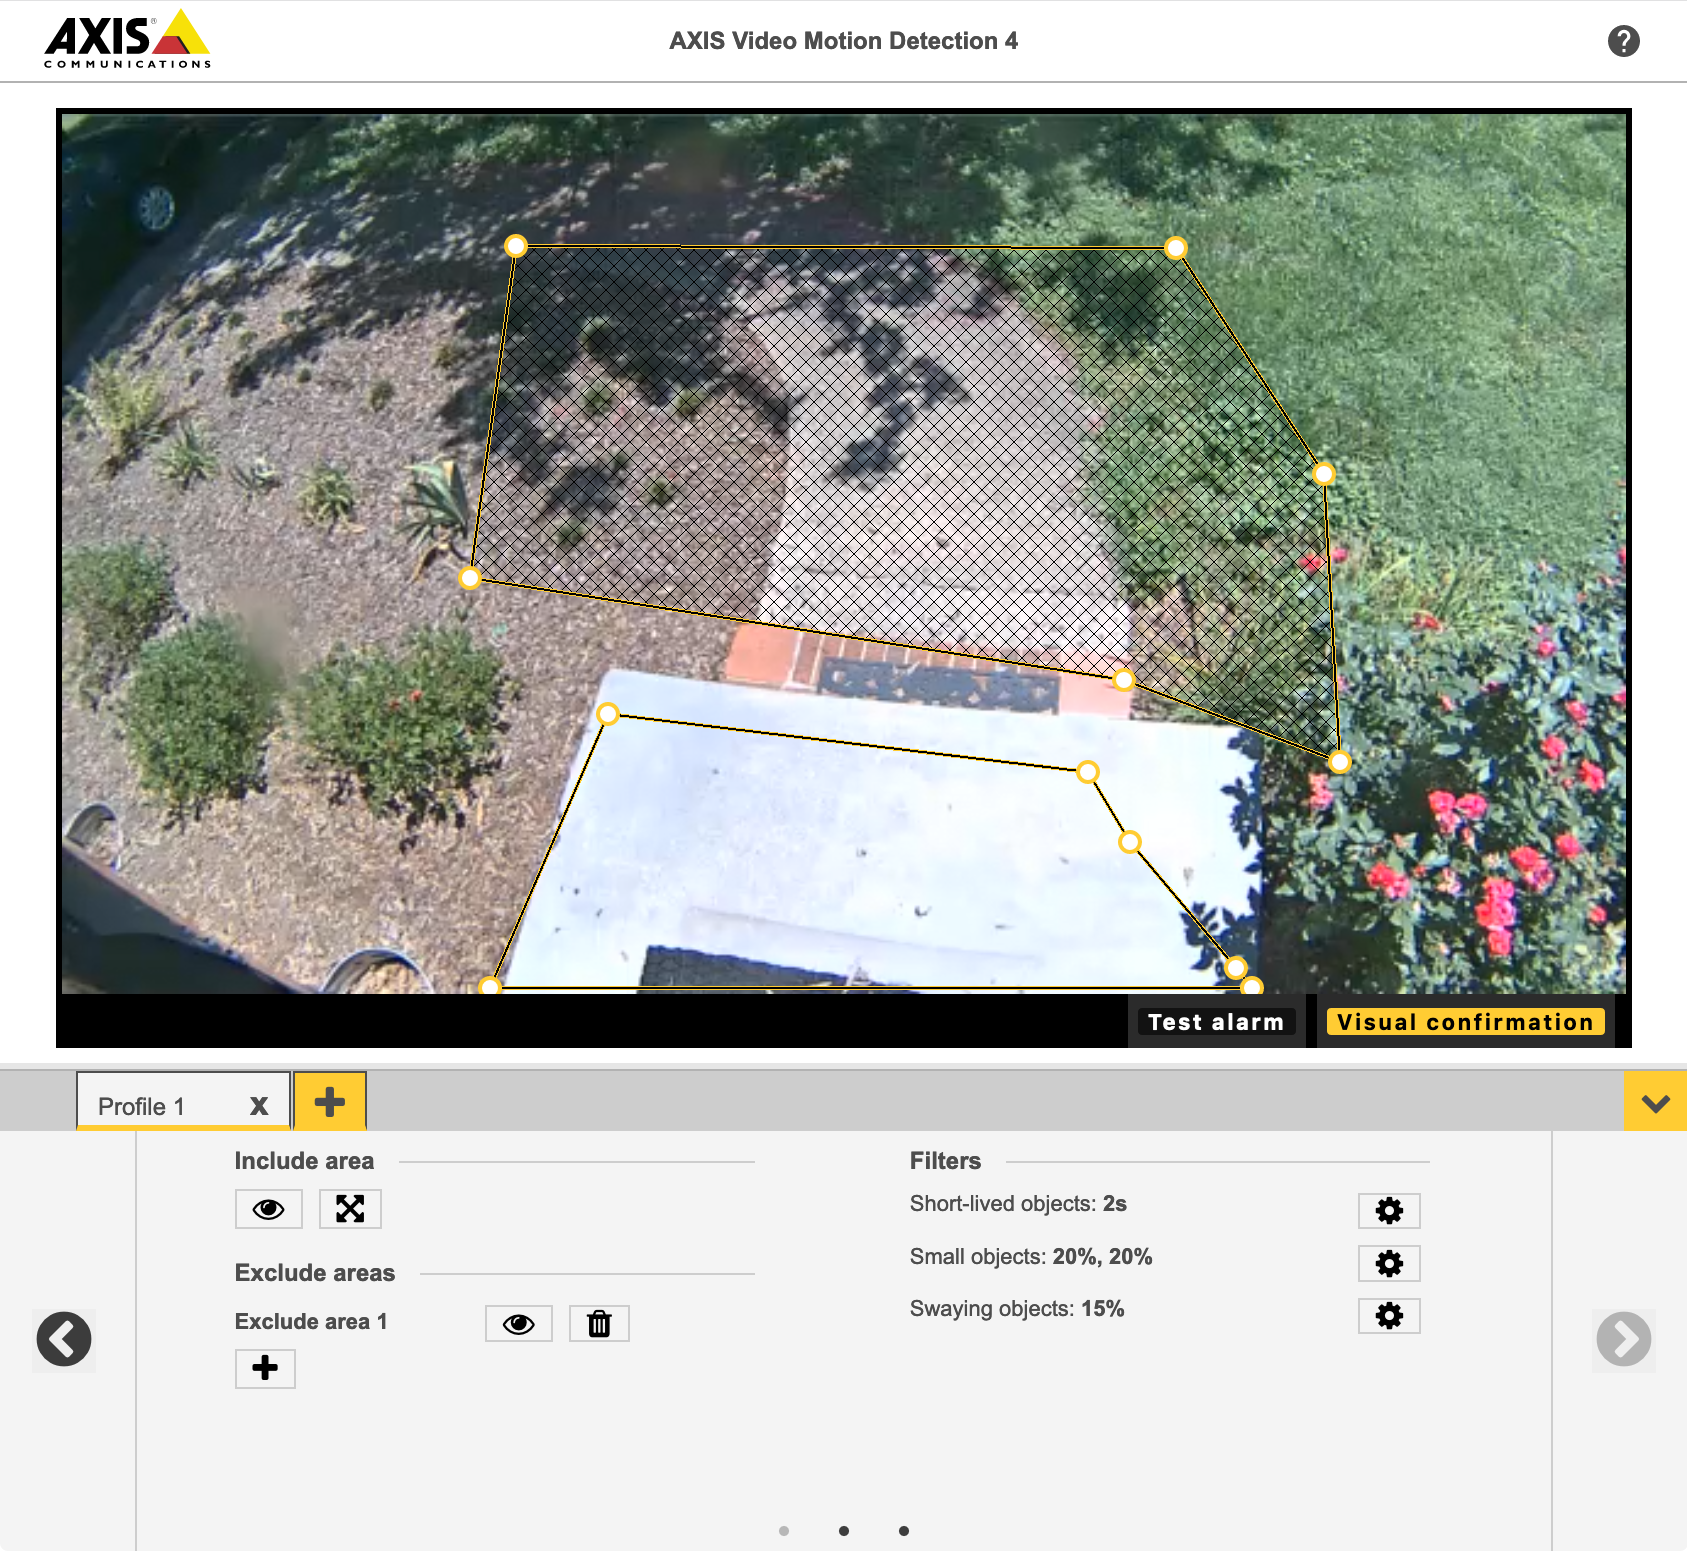Click the Small objects: 20%, 20% text
Screen dimensions: 1687x1551
click(x=1031, y=1257)
